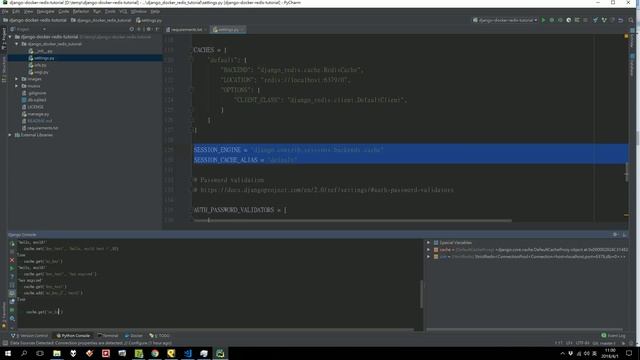
Task: Click the rerun icon at top of console toolbar
Action: pyautogui.click(x=12, y=244)
